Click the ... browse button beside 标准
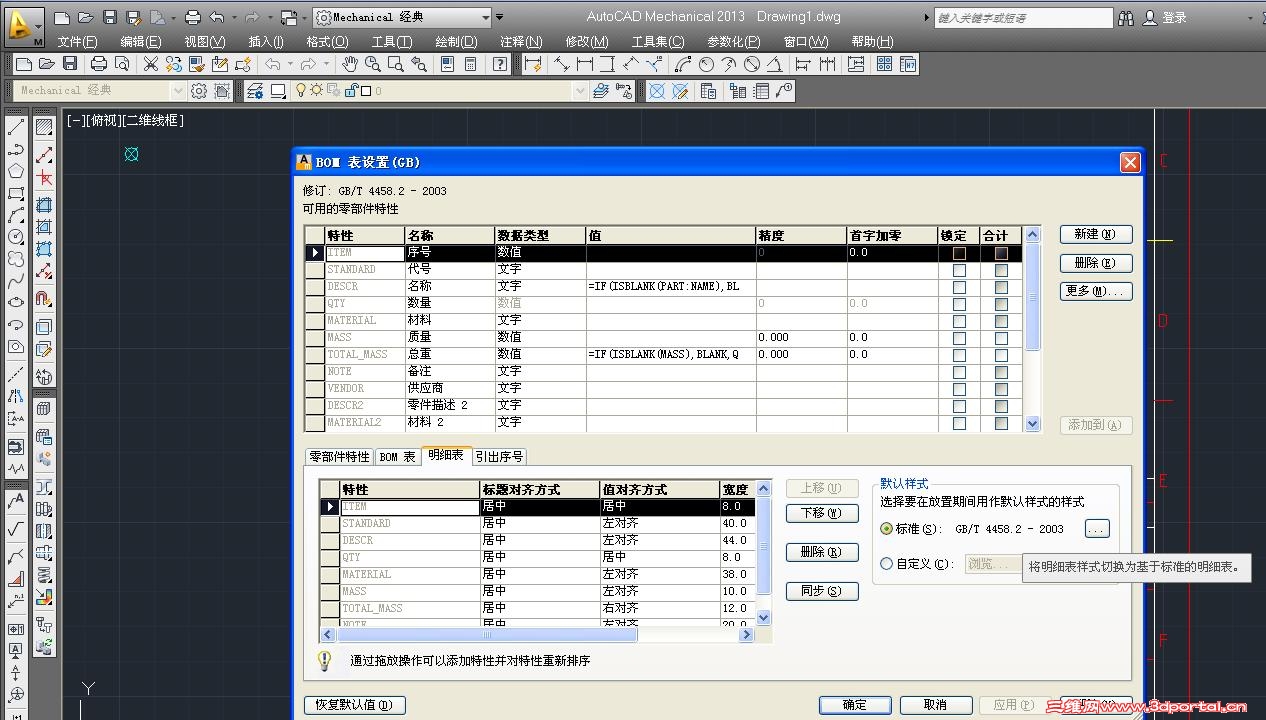The height and width of the screenshot is (720, 1266). (1097, 529)
